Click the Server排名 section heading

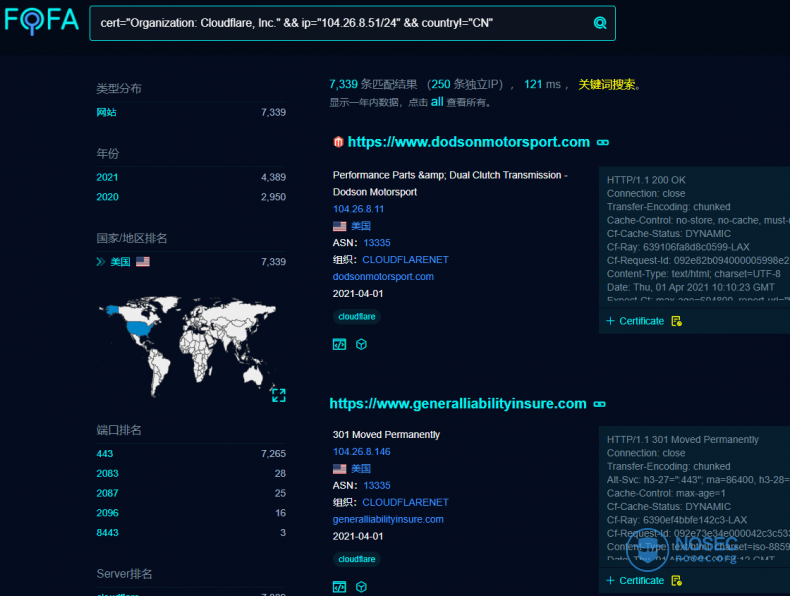coord(124,574)
